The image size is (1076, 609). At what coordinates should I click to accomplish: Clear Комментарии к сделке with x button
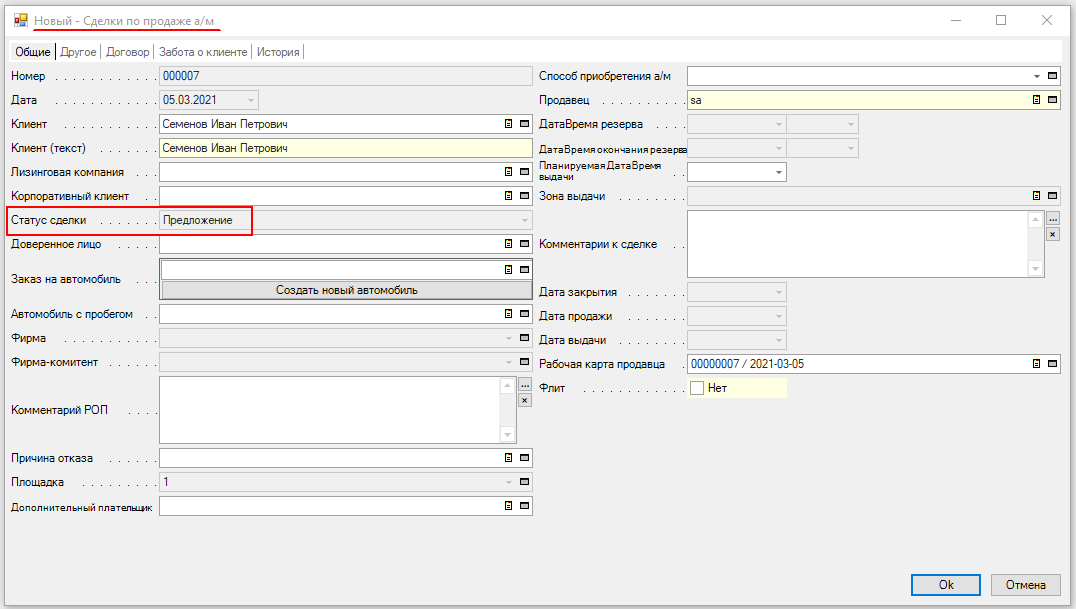click(x=1052, y=234)
